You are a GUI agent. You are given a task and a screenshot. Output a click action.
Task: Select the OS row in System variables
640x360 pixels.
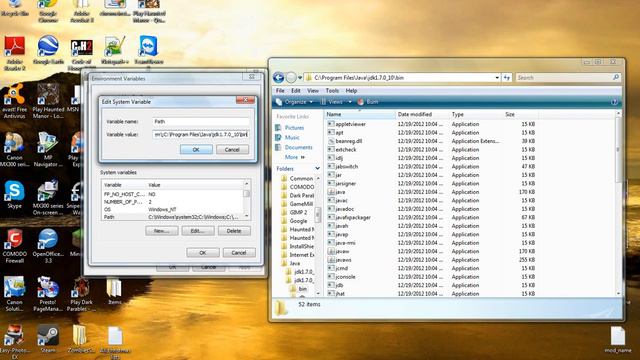click(x=173, y=209)
